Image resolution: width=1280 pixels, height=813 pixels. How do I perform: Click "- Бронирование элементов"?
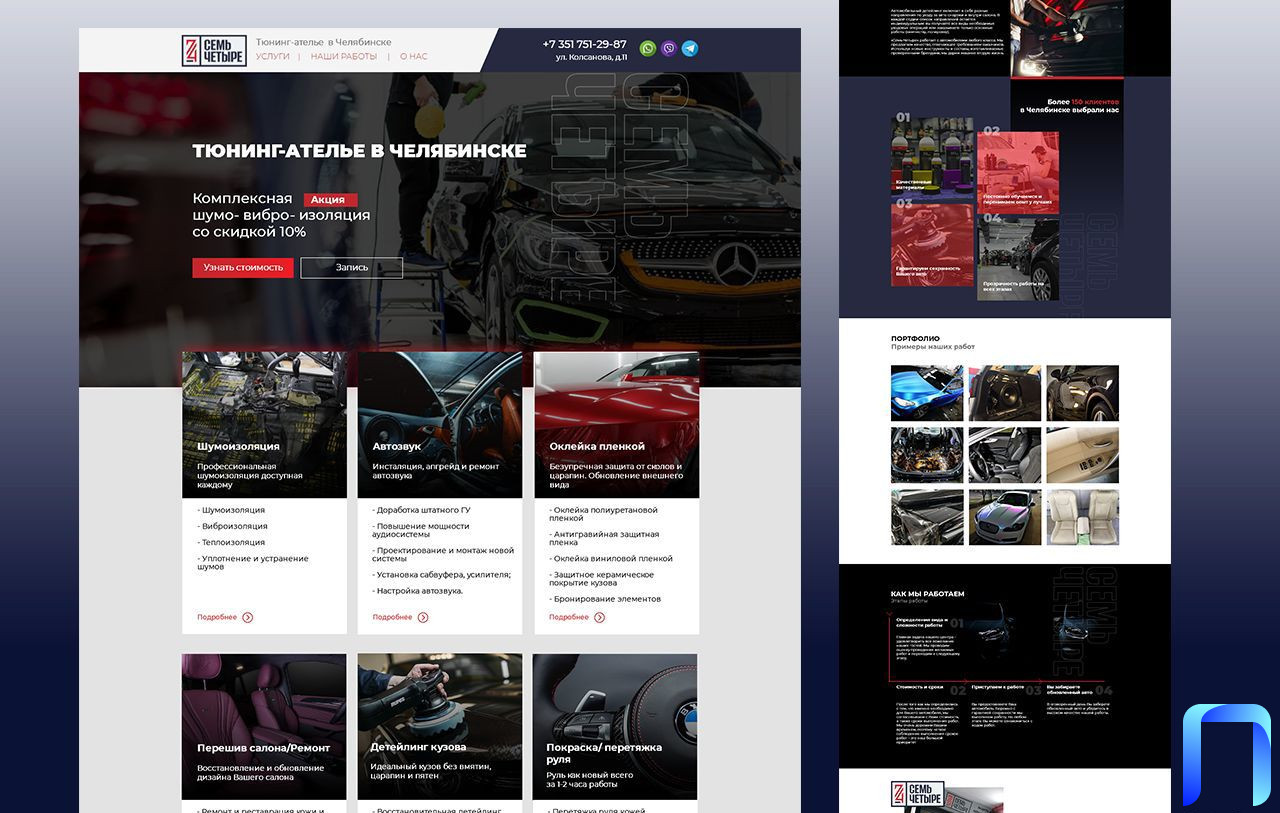point(605,599)
